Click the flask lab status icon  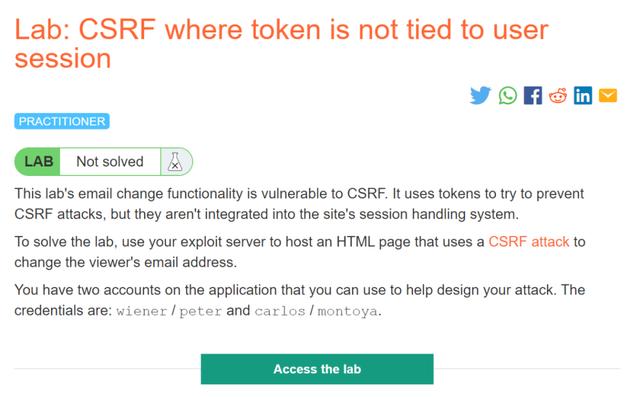176,162
